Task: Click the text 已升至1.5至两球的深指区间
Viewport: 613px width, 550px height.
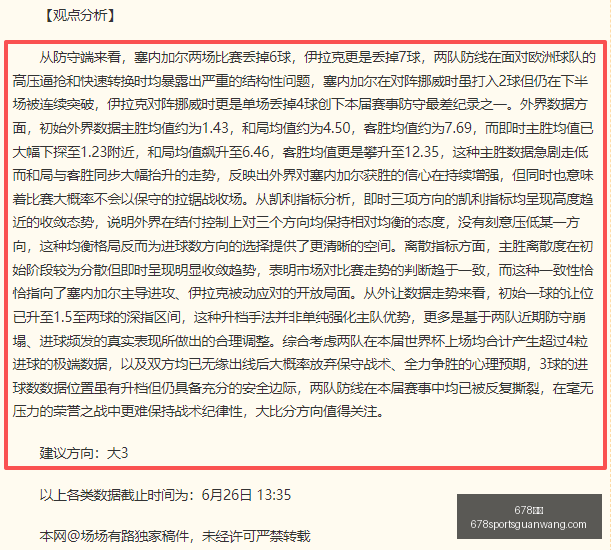Action: coord(97,317)
